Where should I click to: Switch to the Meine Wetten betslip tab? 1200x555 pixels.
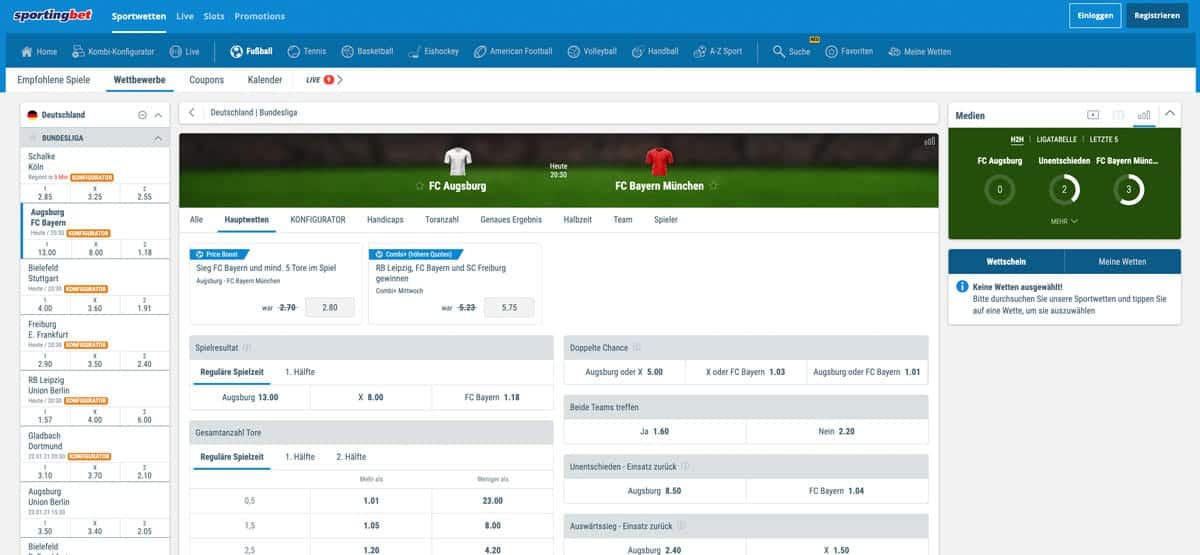click(1122, 261)
